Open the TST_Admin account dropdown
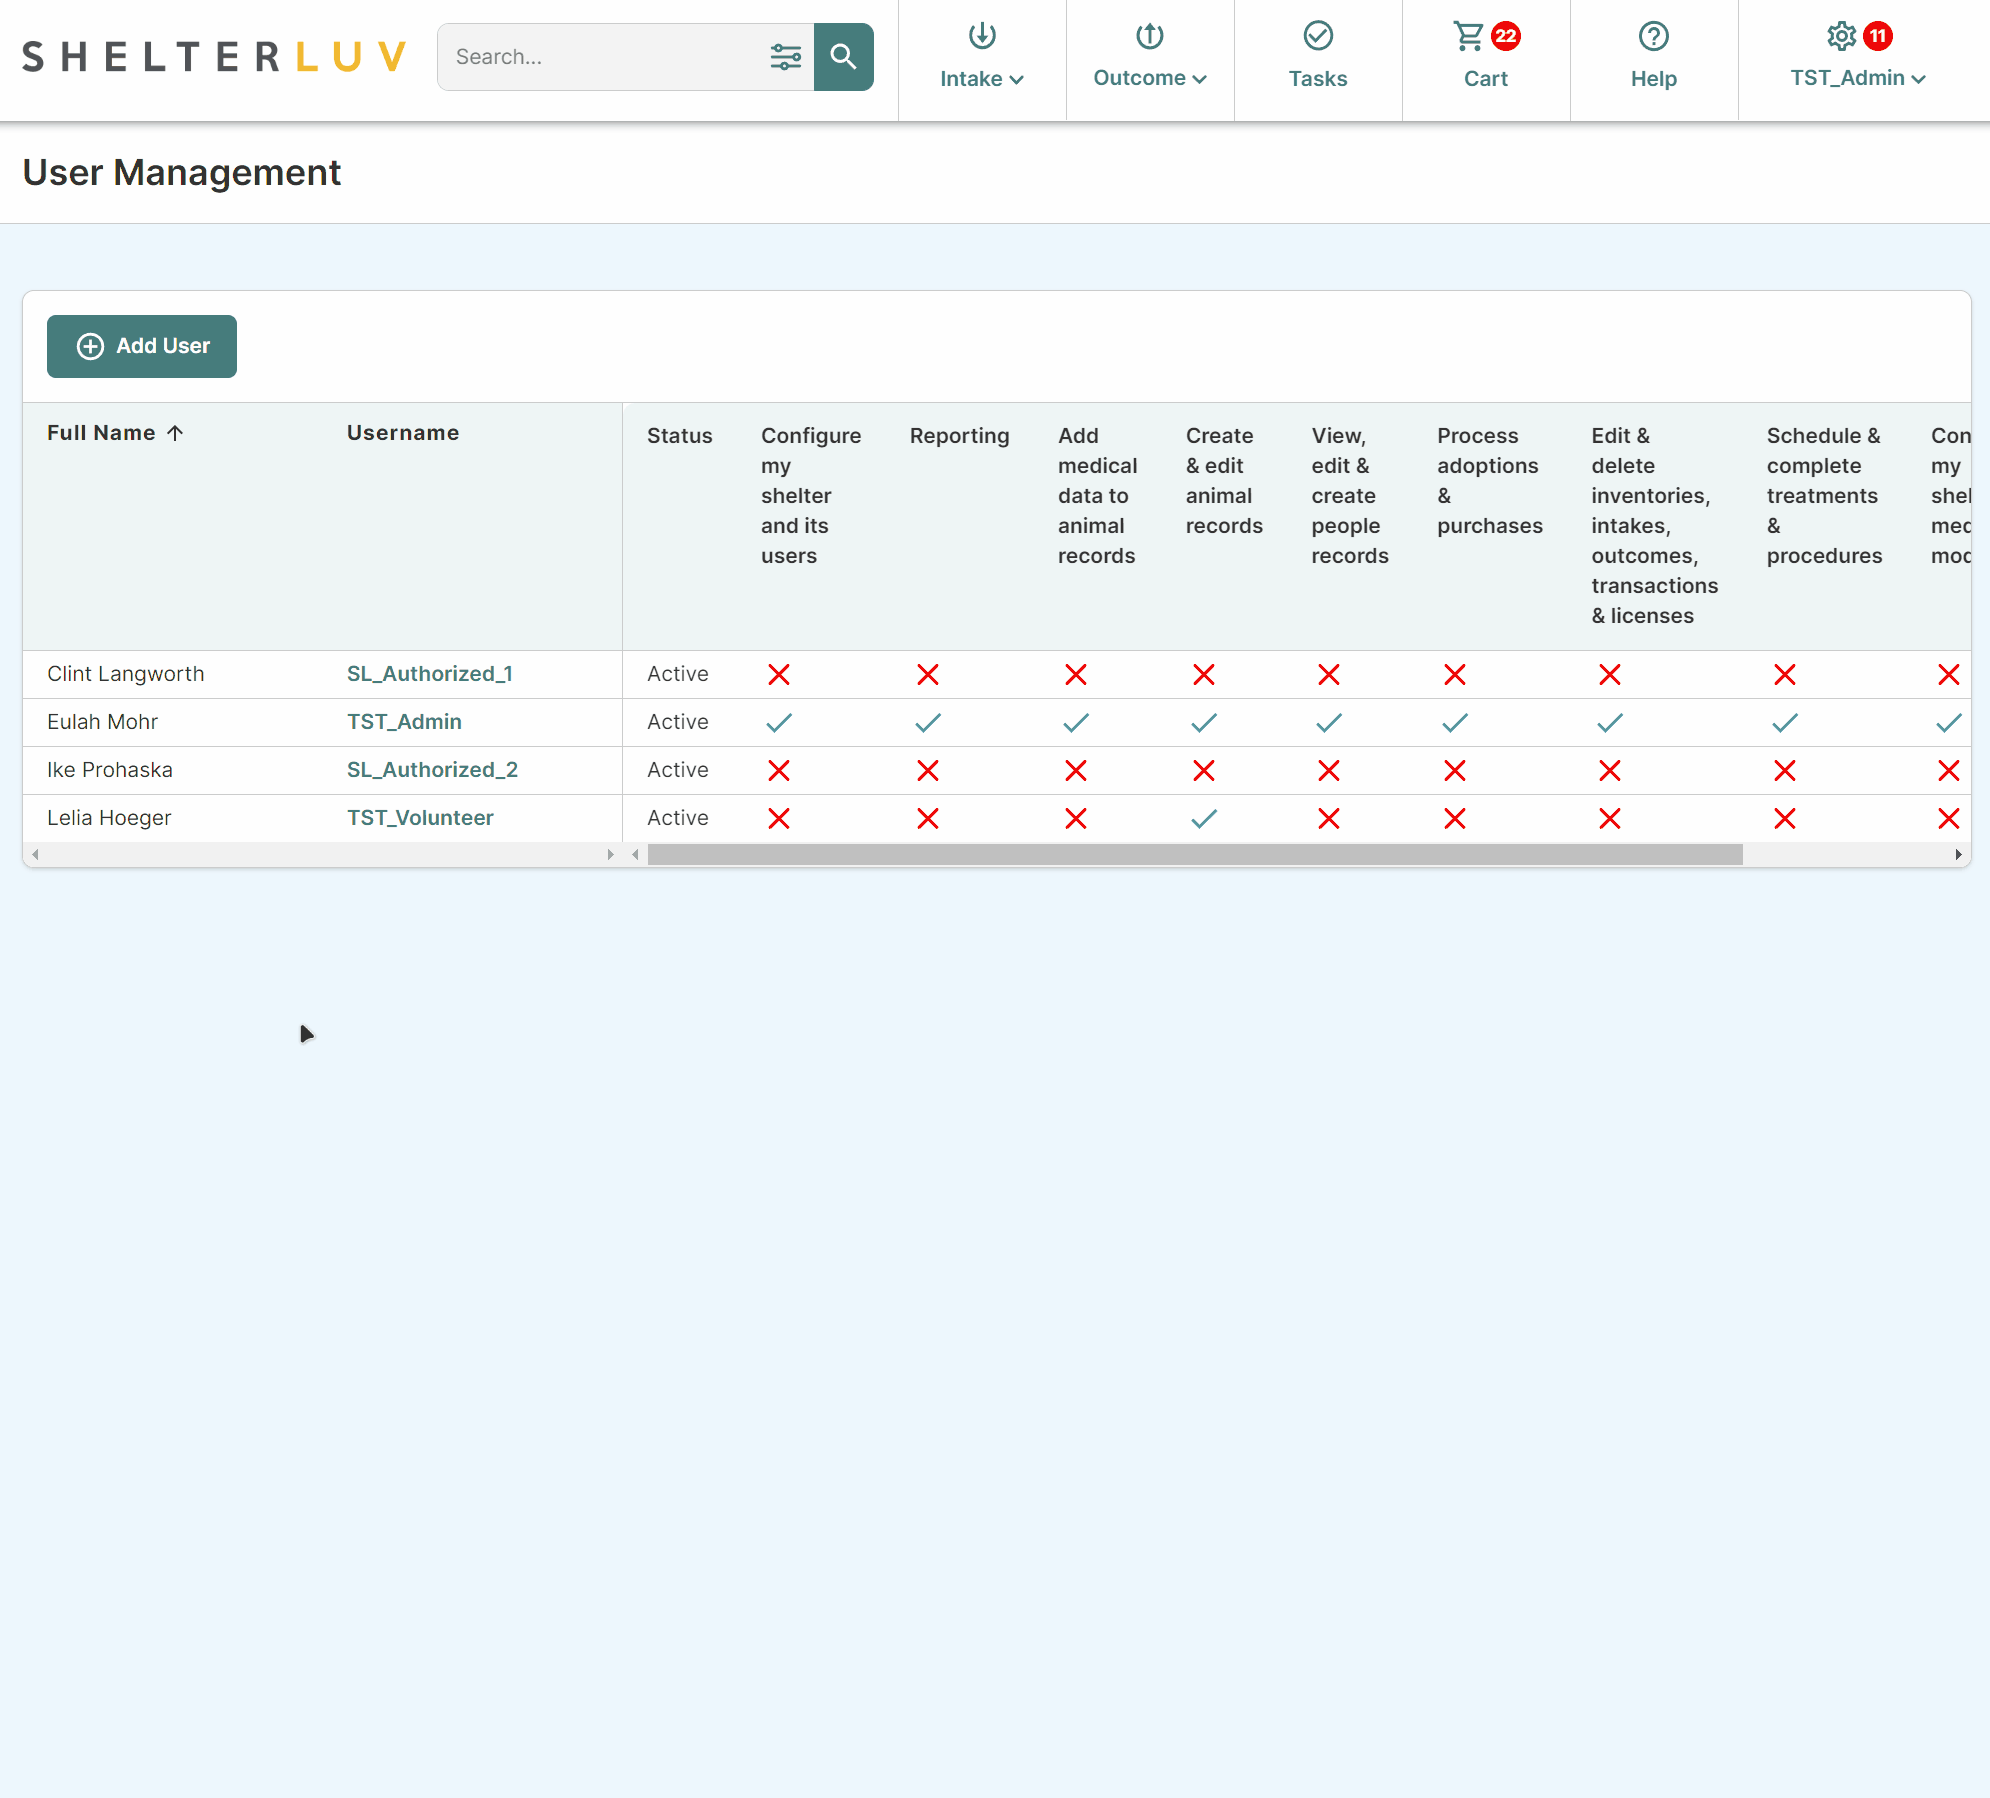 [1858, 78]
